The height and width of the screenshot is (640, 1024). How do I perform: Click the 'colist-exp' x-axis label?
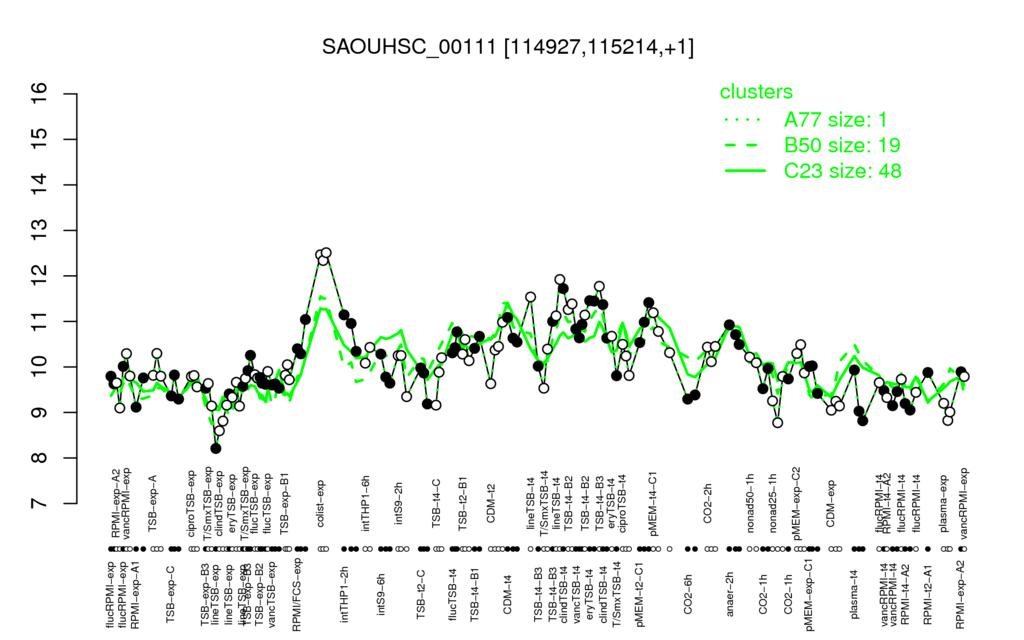tap(322, 504)
